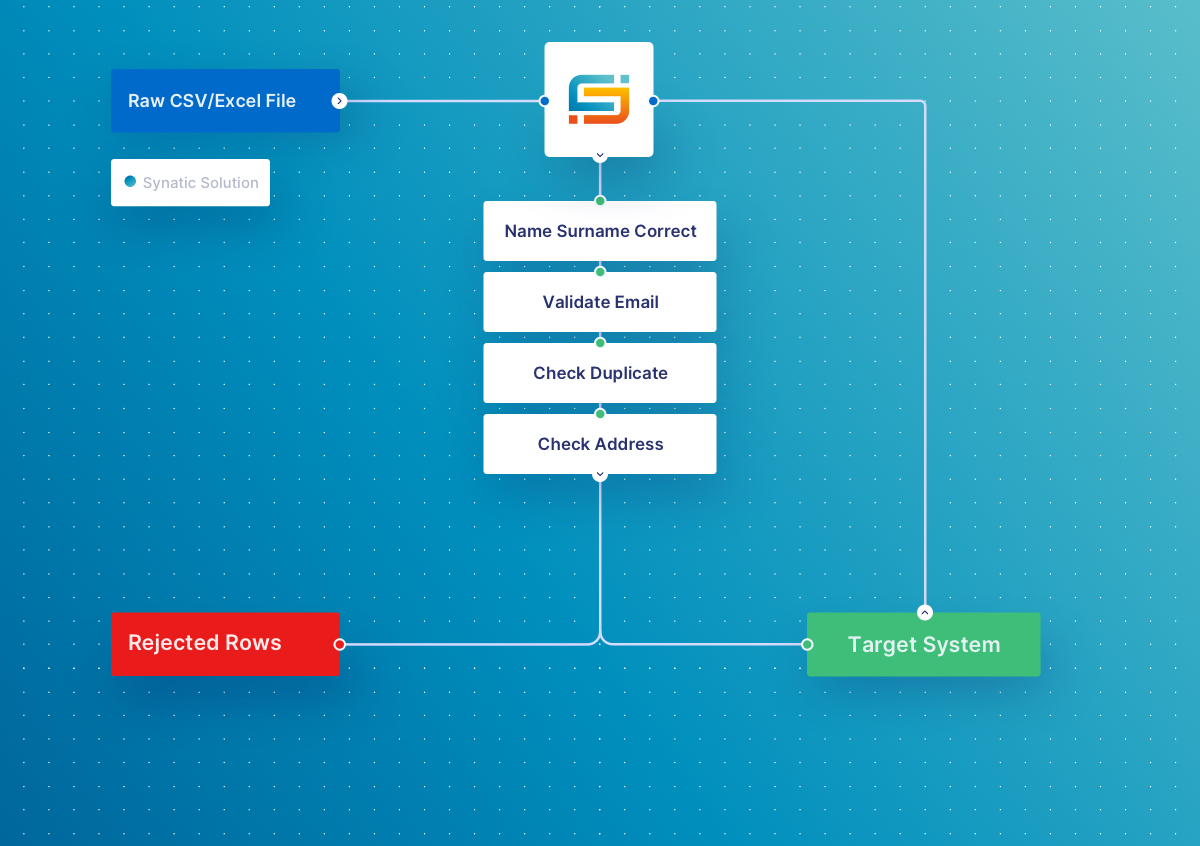This screenshot has width=1200, height=846.
Task: Click the arrow connector on Raw CSV/Excel File
Action: [339, 101]
